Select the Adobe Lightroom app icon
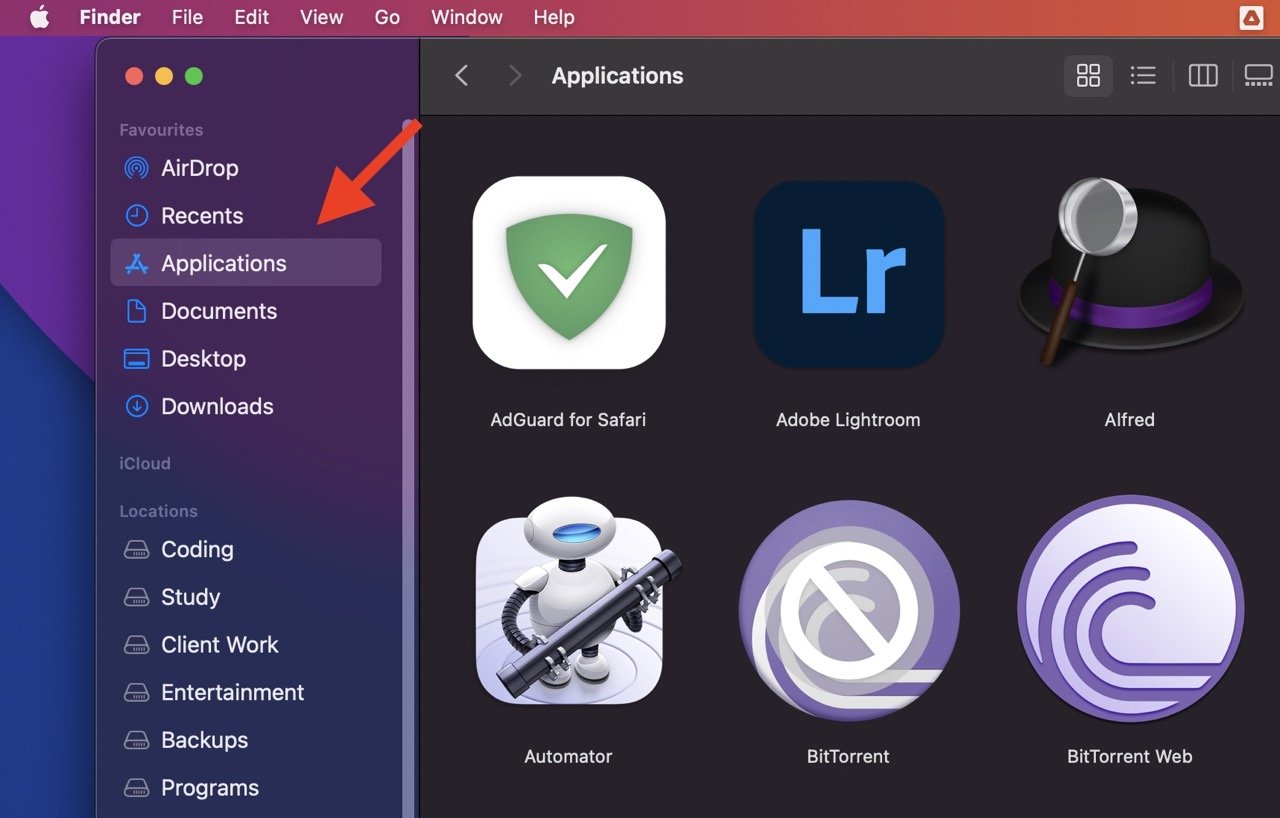This screenshot has width=1280, height=818. click(849, 273)
